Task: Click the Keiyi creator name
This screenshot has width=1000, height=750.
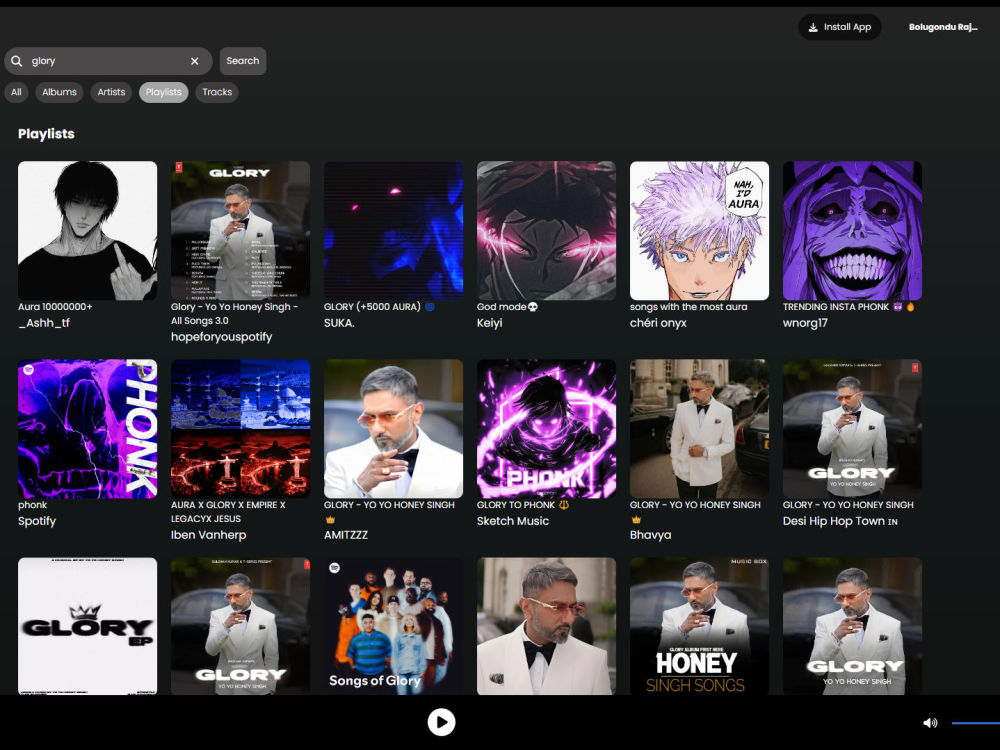Action: pyautogui.click(x=490, y=323)
